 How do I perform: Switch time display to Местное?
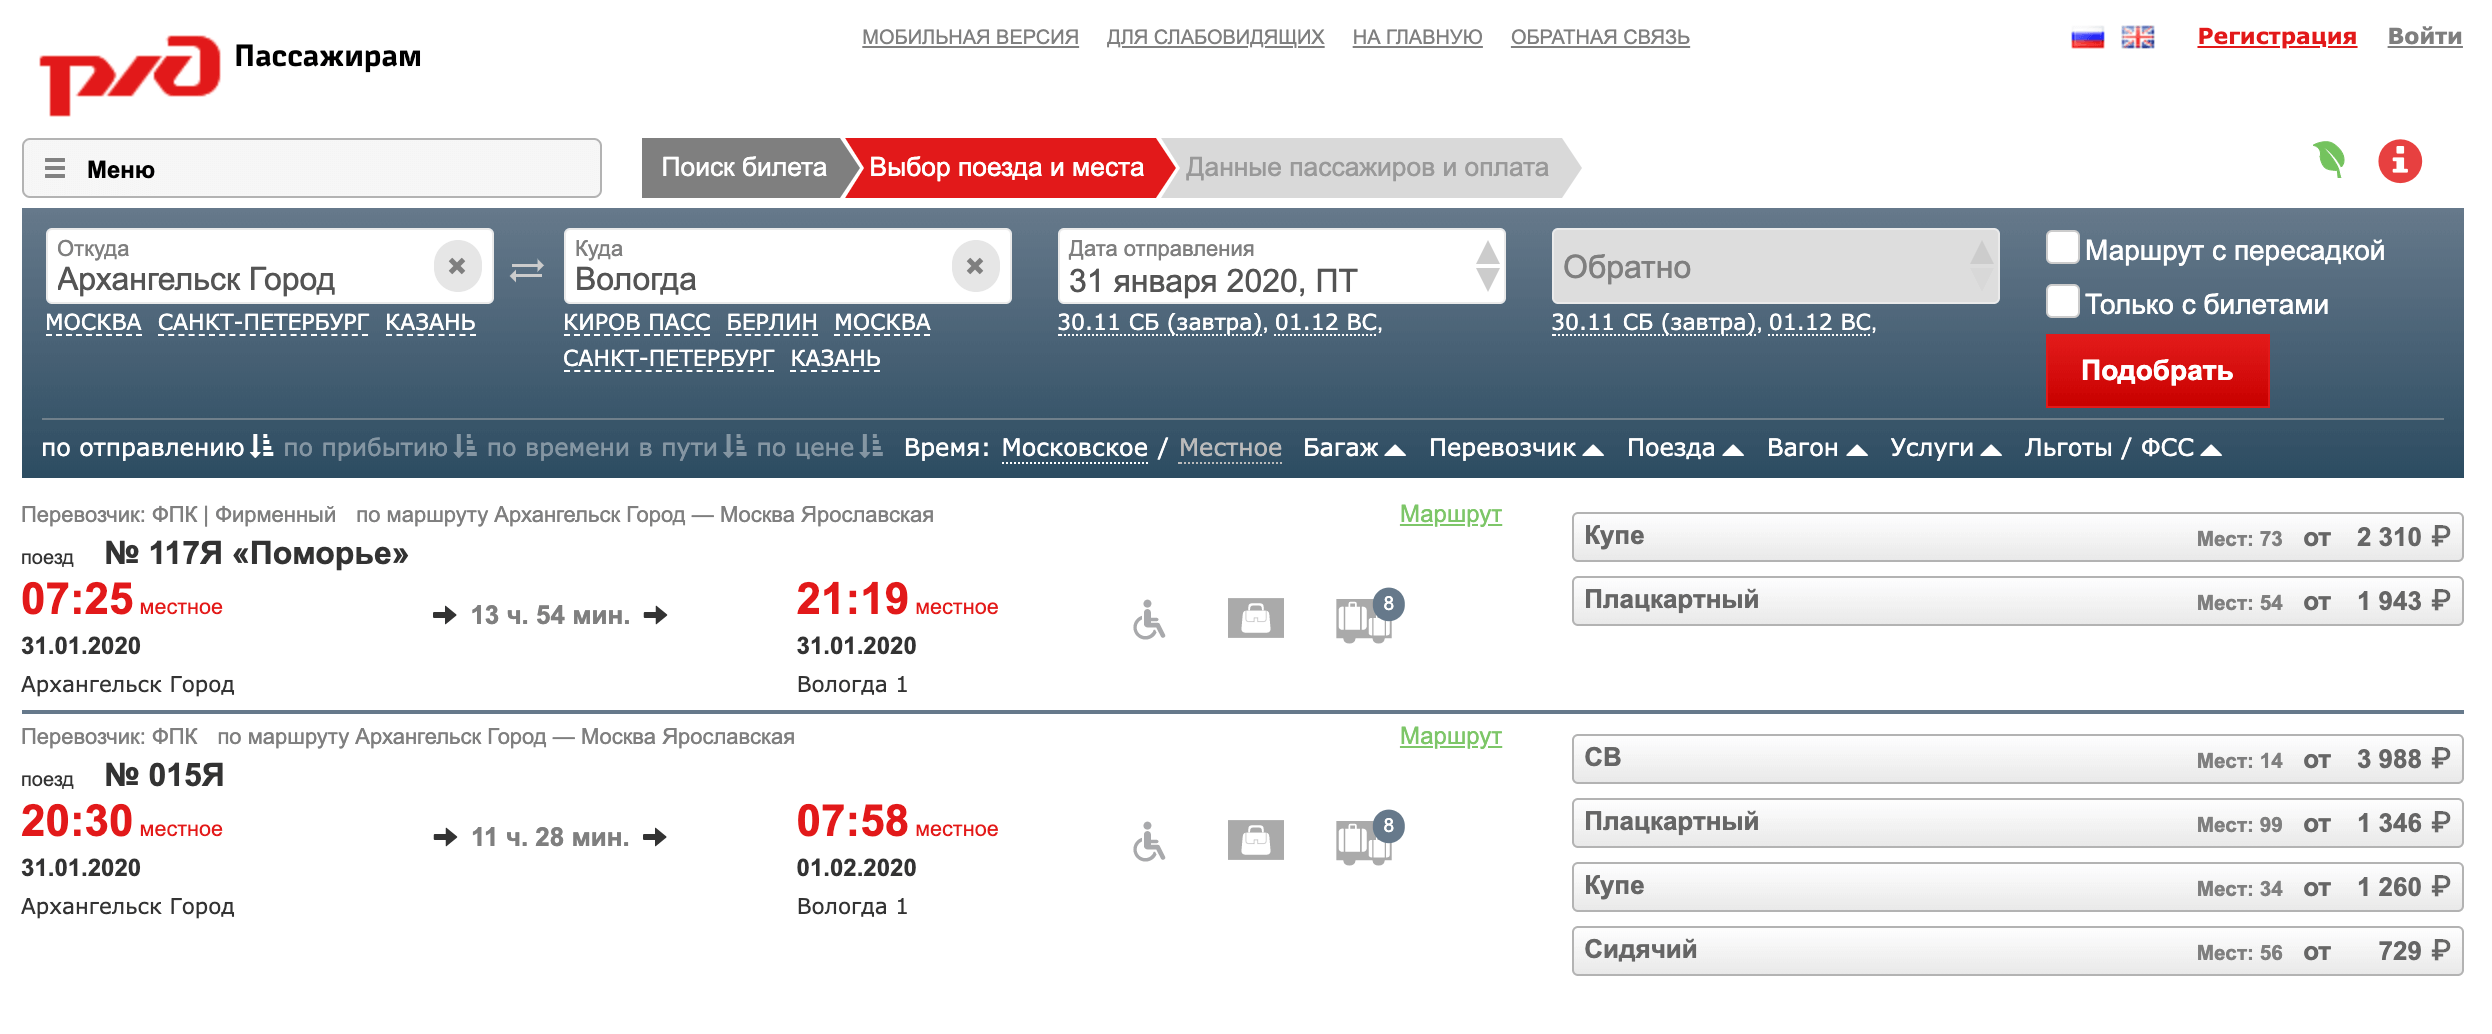(x=1230, y=448)
